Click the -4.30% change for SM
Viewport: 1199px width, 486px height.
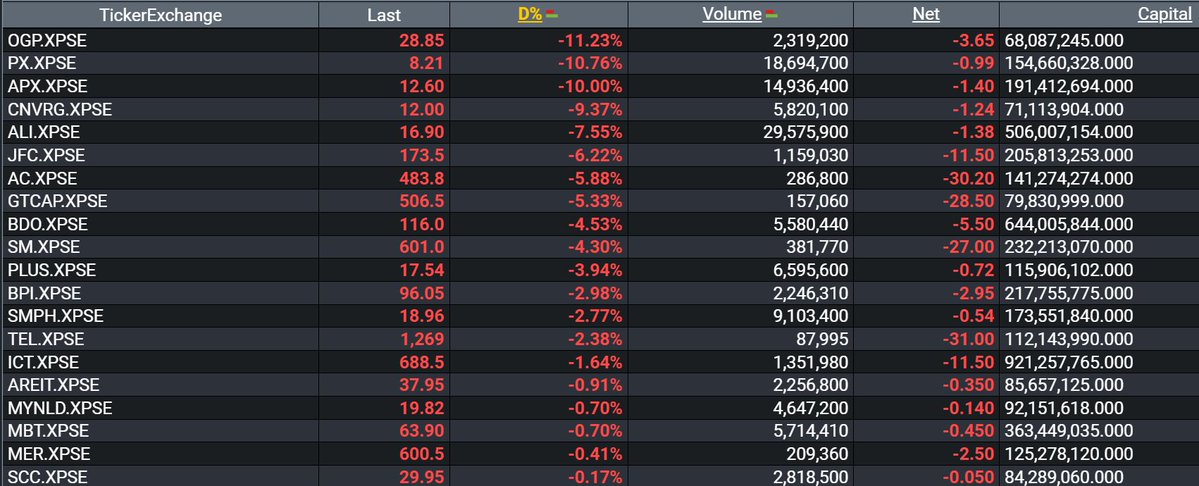[x=594, y=247]
